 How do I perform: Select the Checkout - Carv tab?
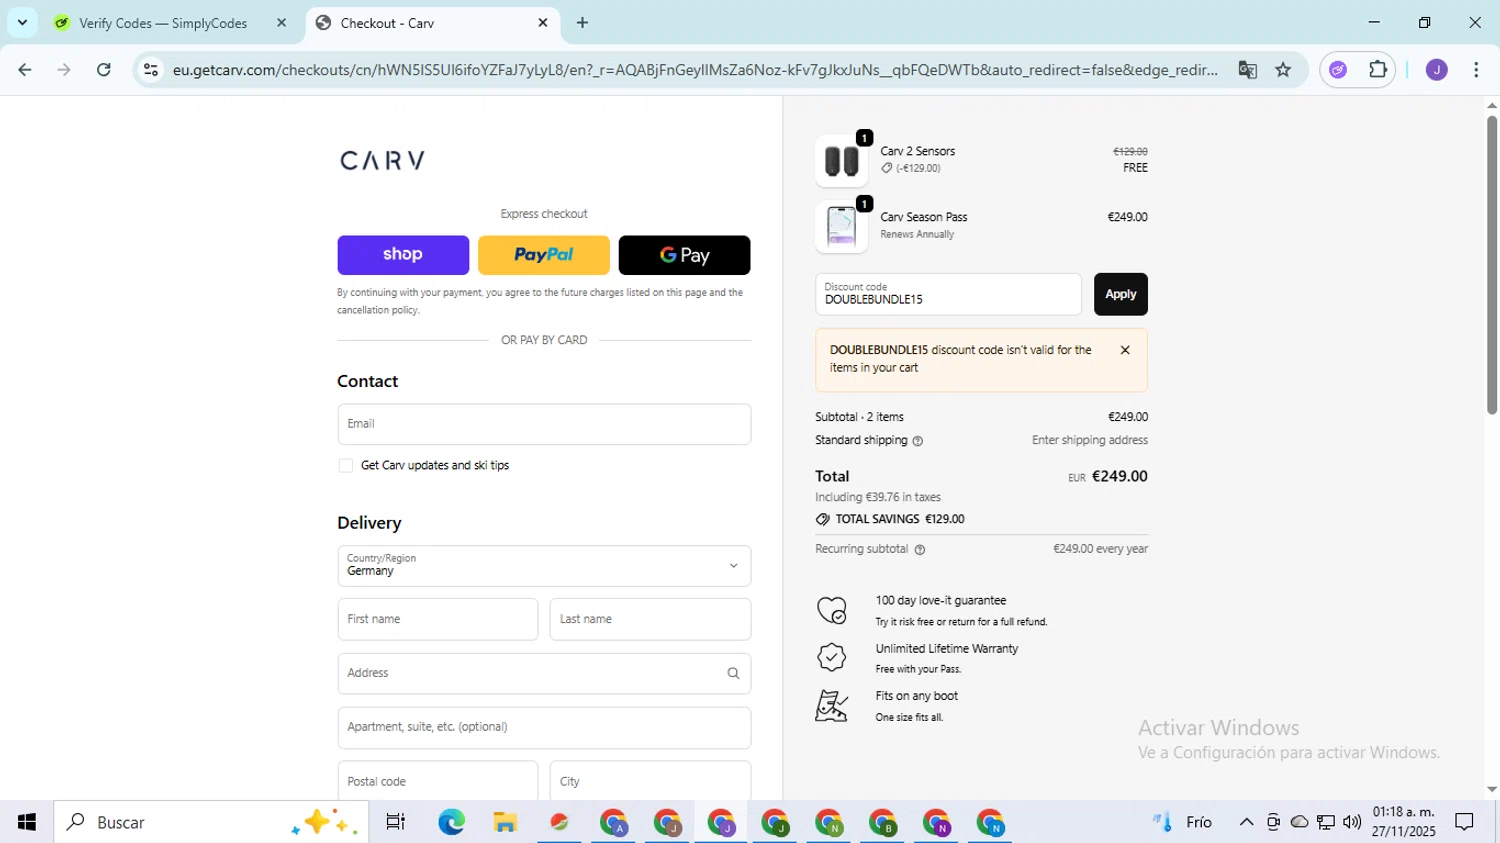[387, 23]
